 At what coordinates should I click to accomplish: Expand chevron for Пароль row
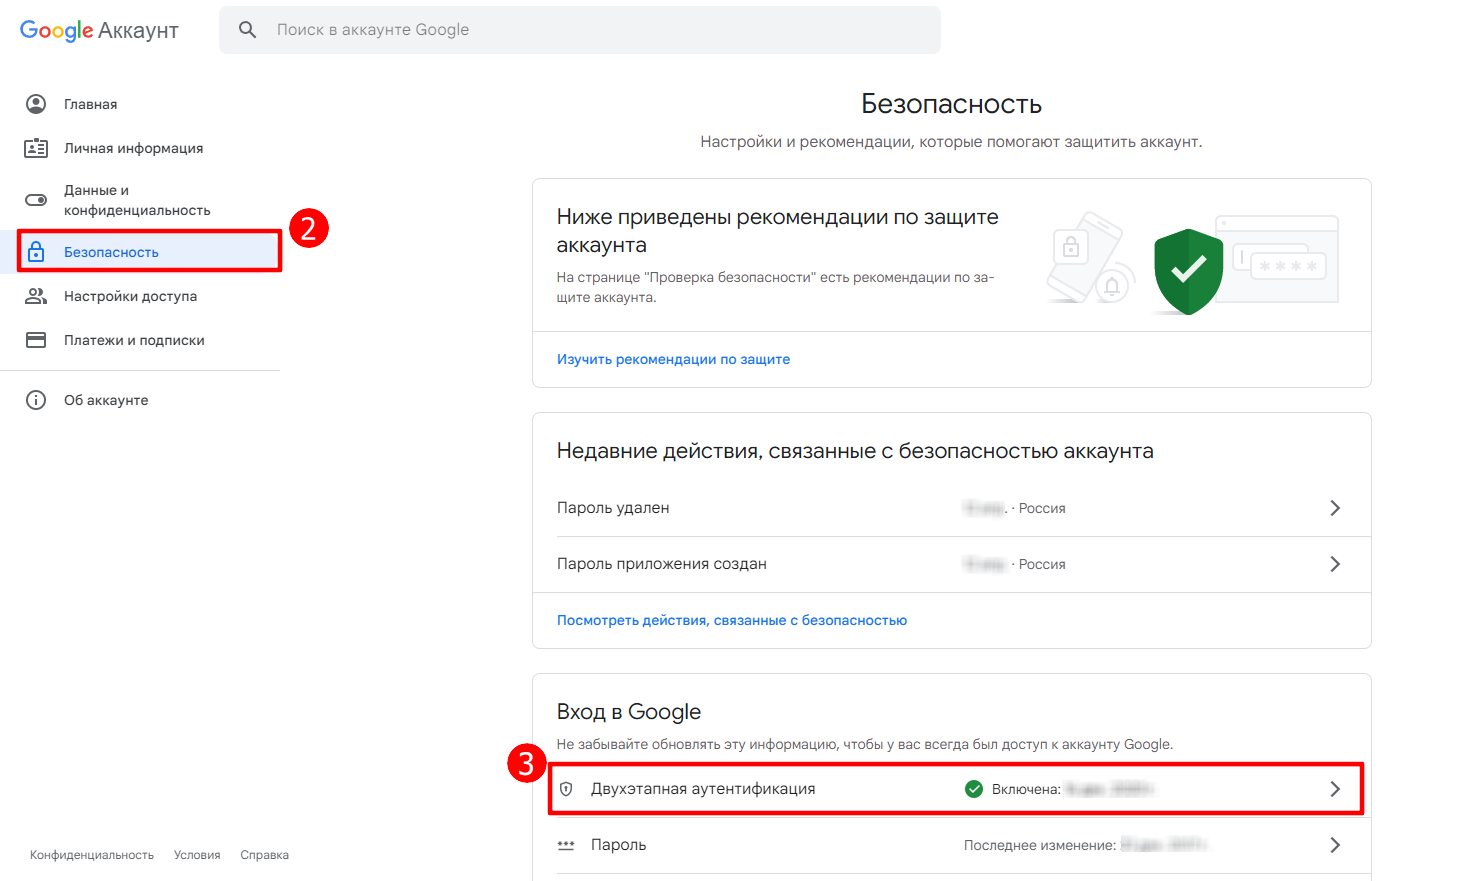1335,845
